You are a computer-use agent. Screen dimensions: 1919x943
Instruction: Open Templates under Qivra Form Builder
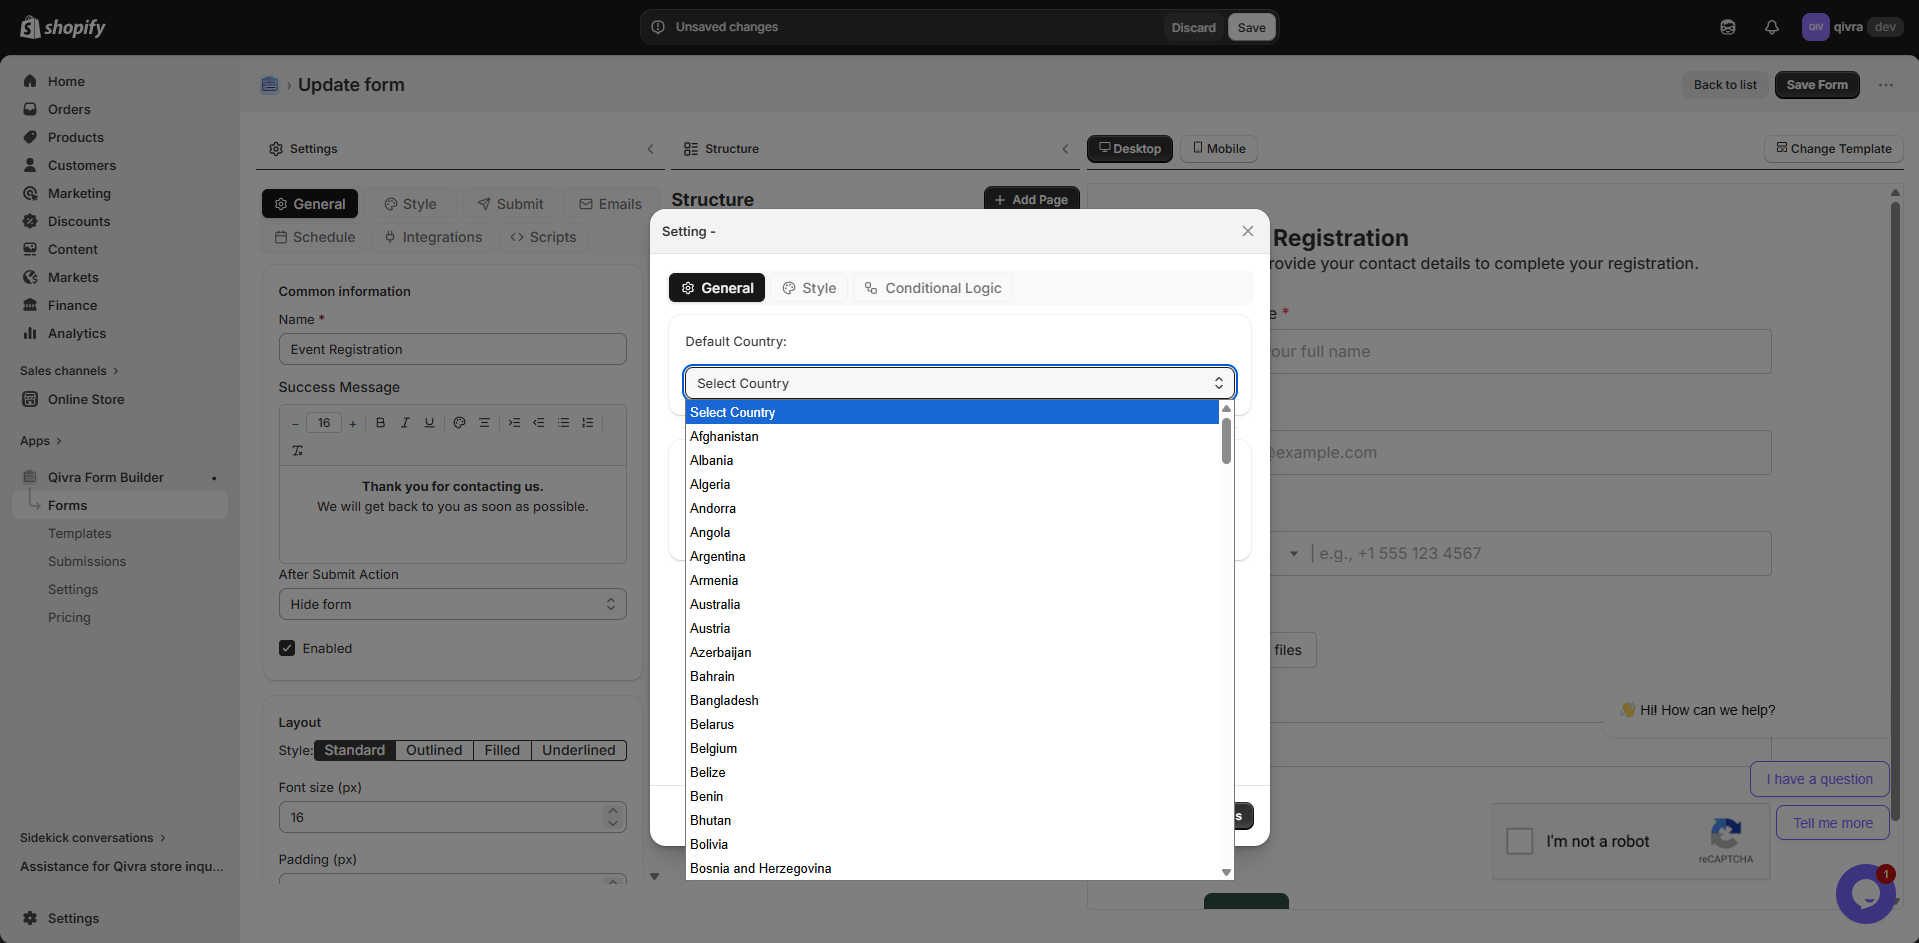80,533
